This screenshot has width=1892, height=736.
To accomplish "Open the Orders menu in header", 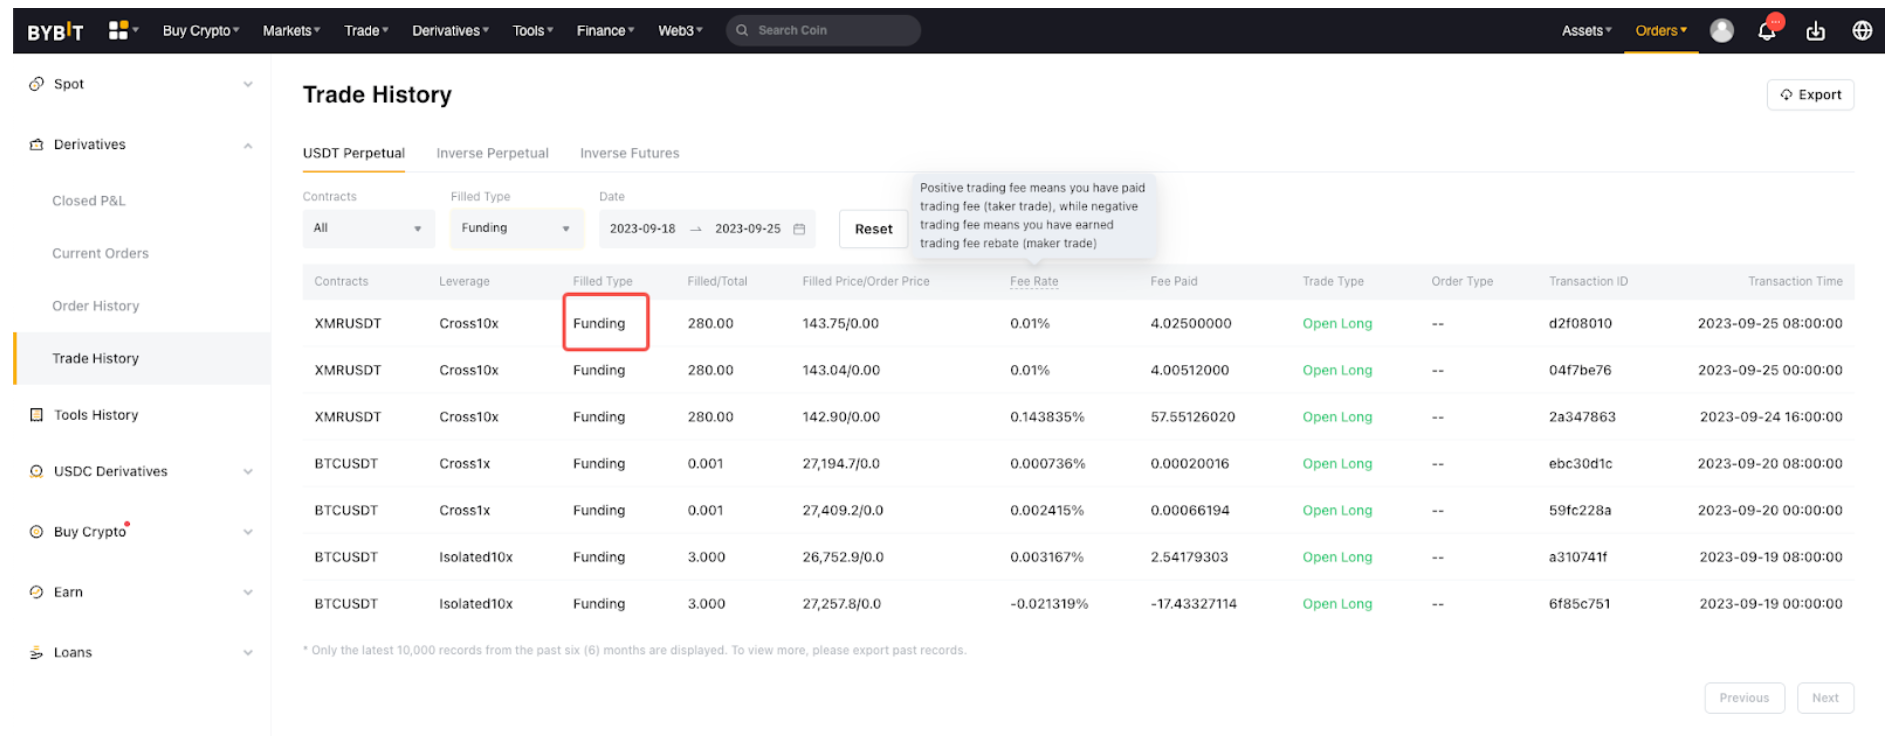I will click(x=1660, y=31).
